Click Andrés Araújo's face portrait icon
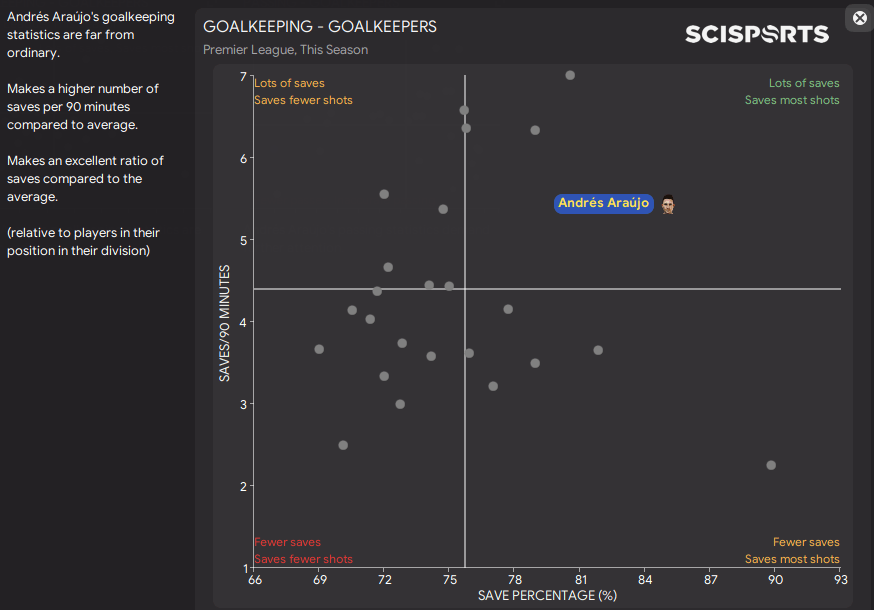The width and height of the screenshot is (874, 610). (668, 204)
